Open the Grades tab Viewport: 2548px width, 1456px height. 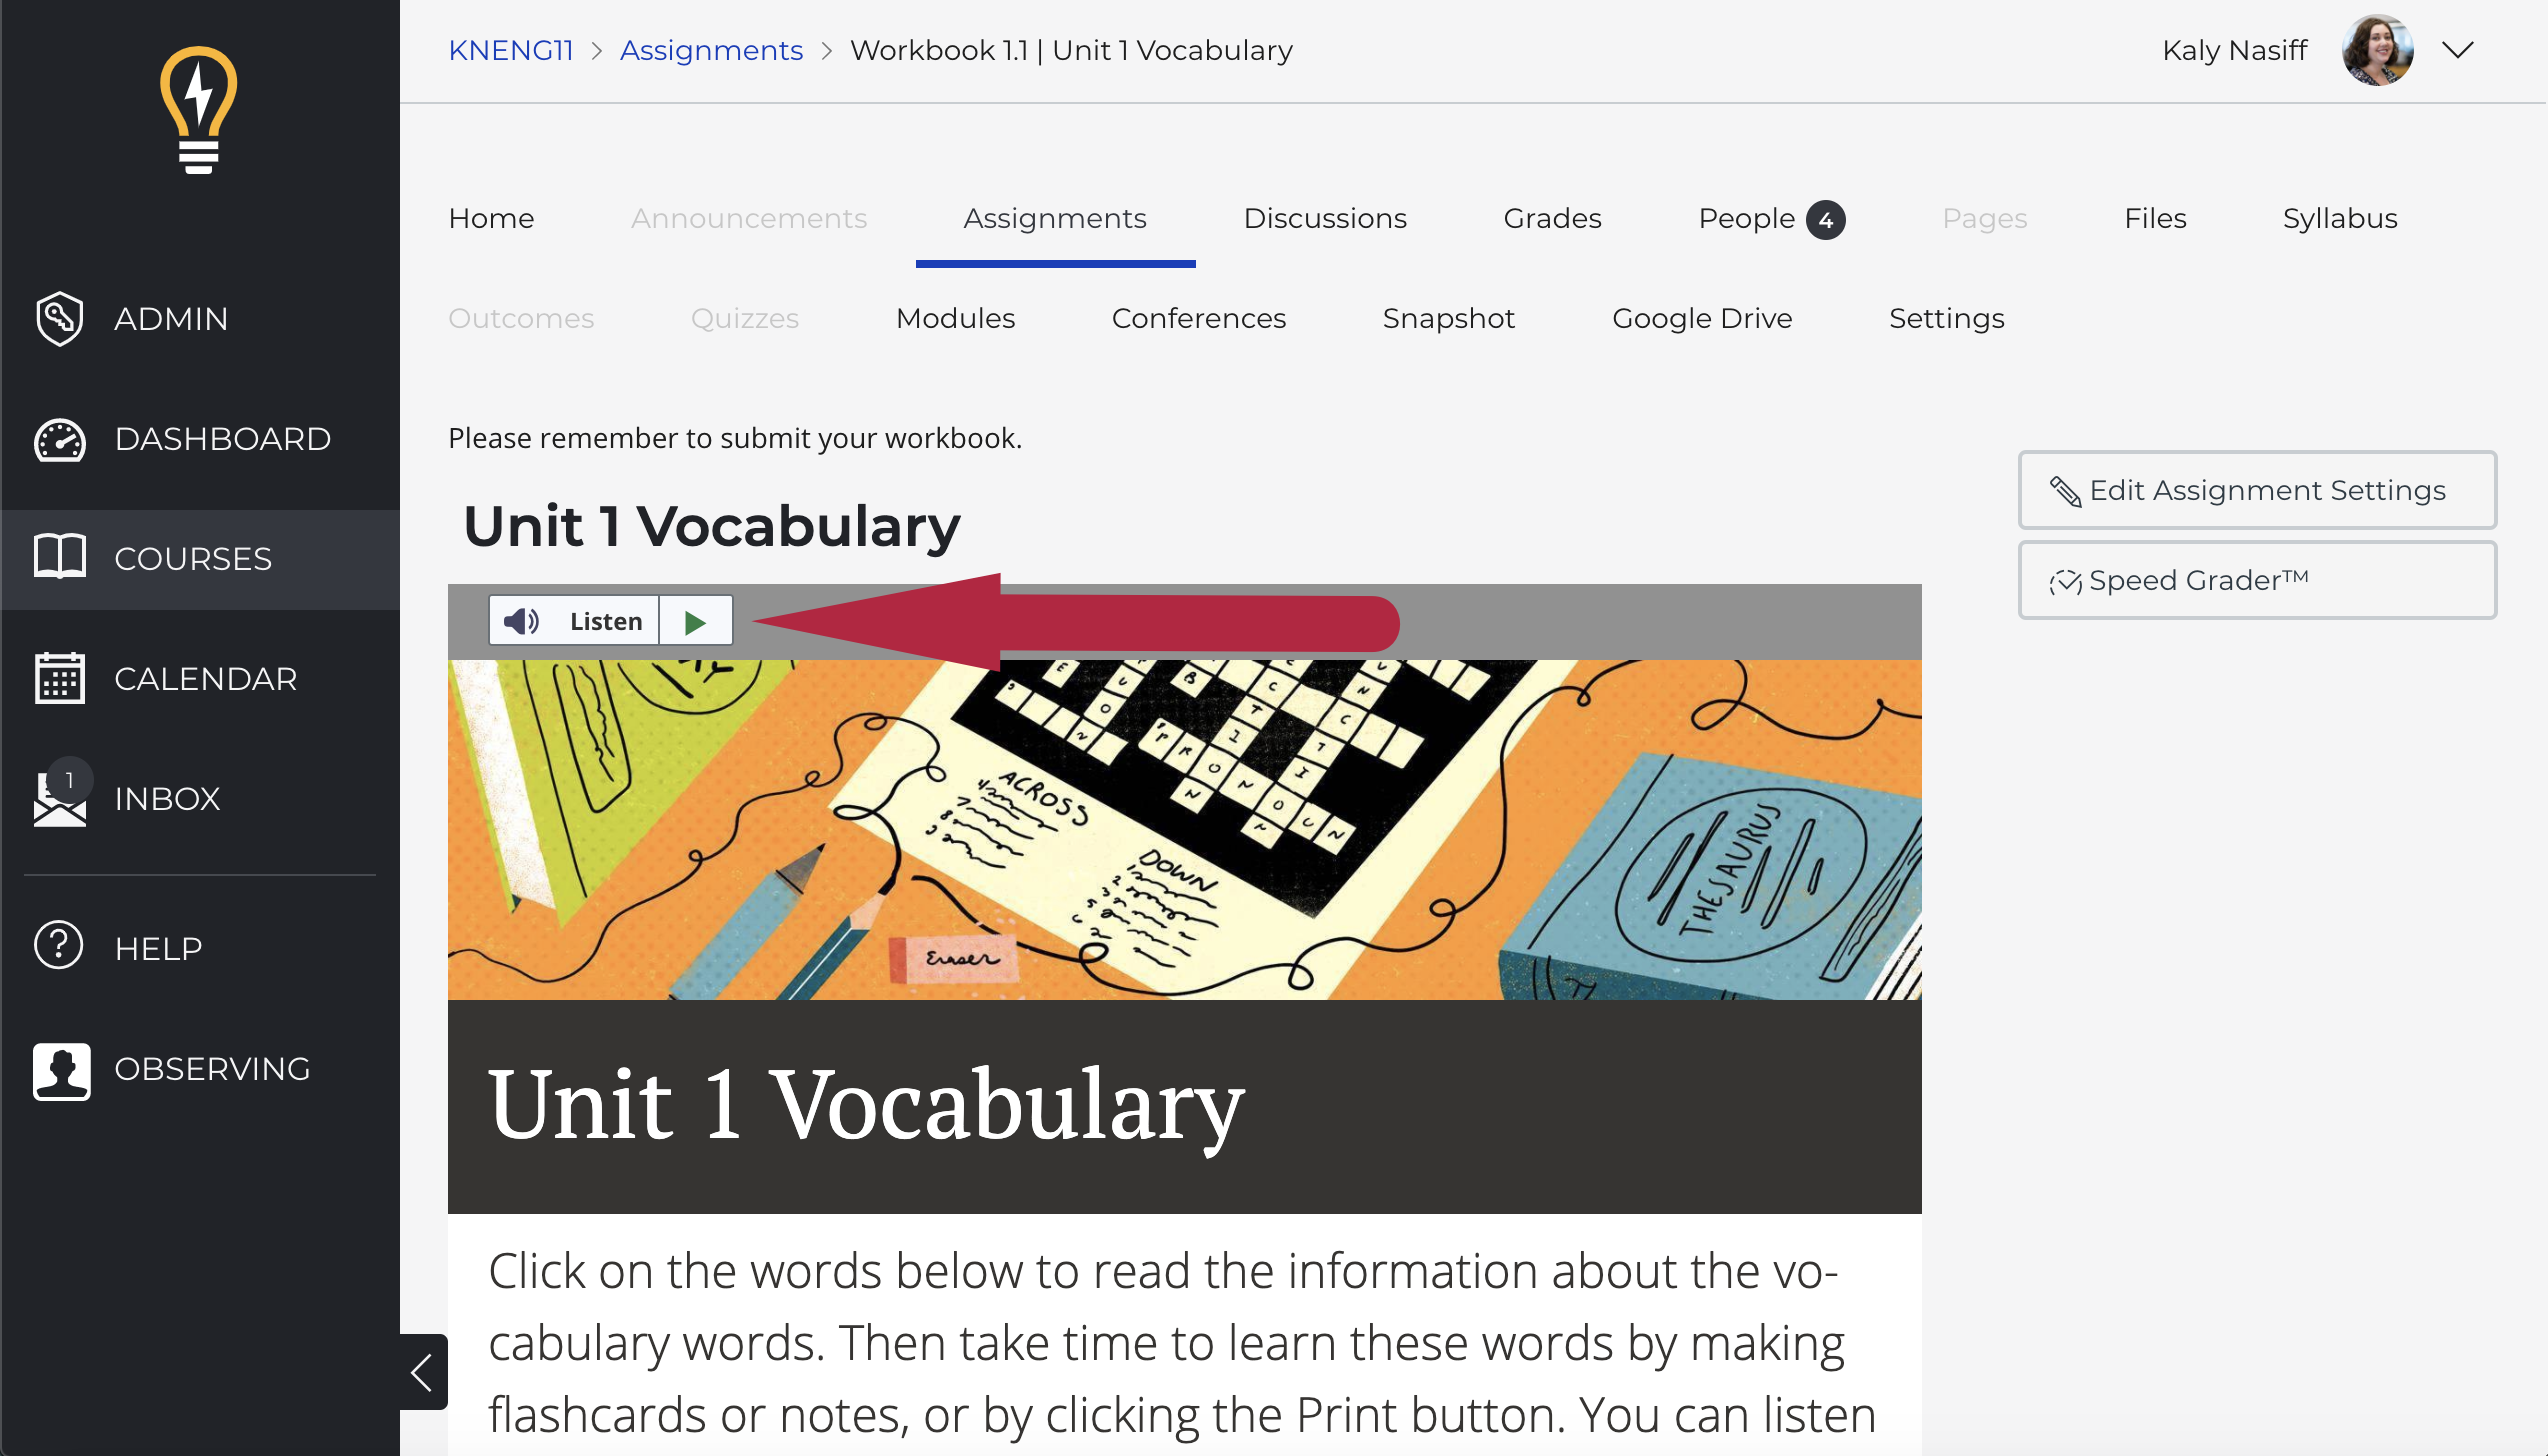pyautogui.click(x=1552, y=218)
